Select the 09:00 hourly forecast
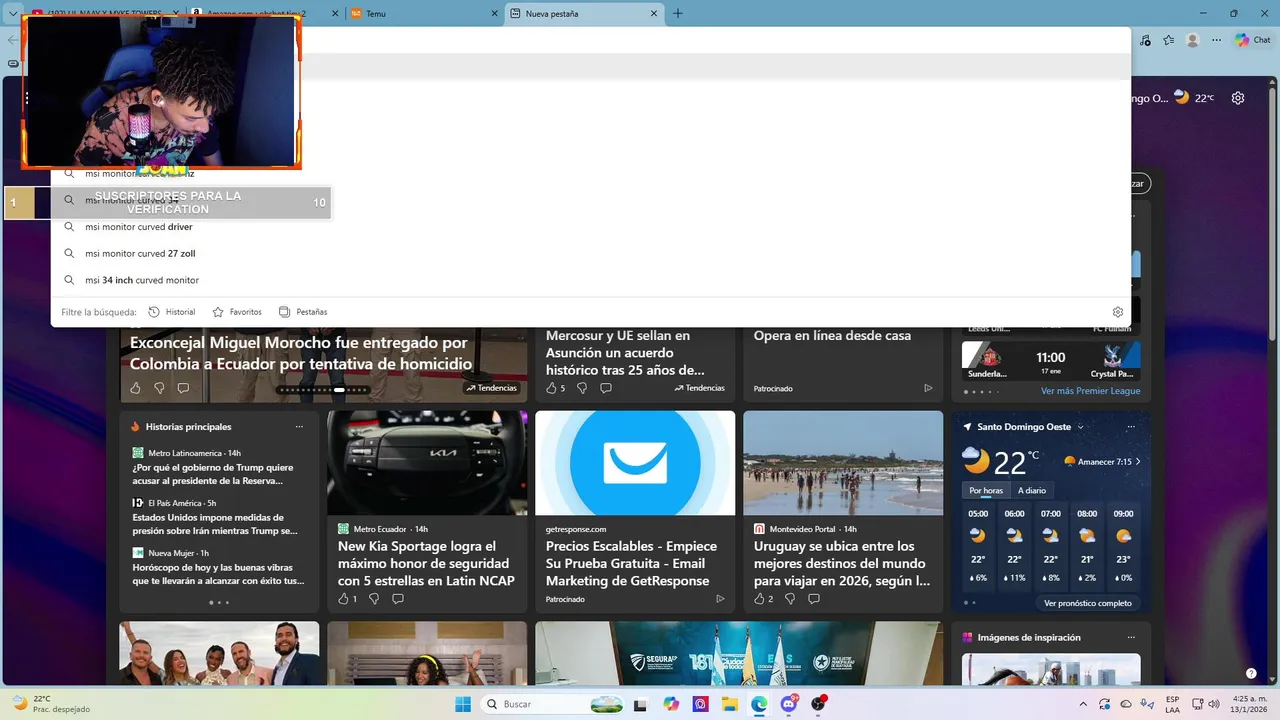Viewport: 1280px width, 720px height. (1123, 545)
